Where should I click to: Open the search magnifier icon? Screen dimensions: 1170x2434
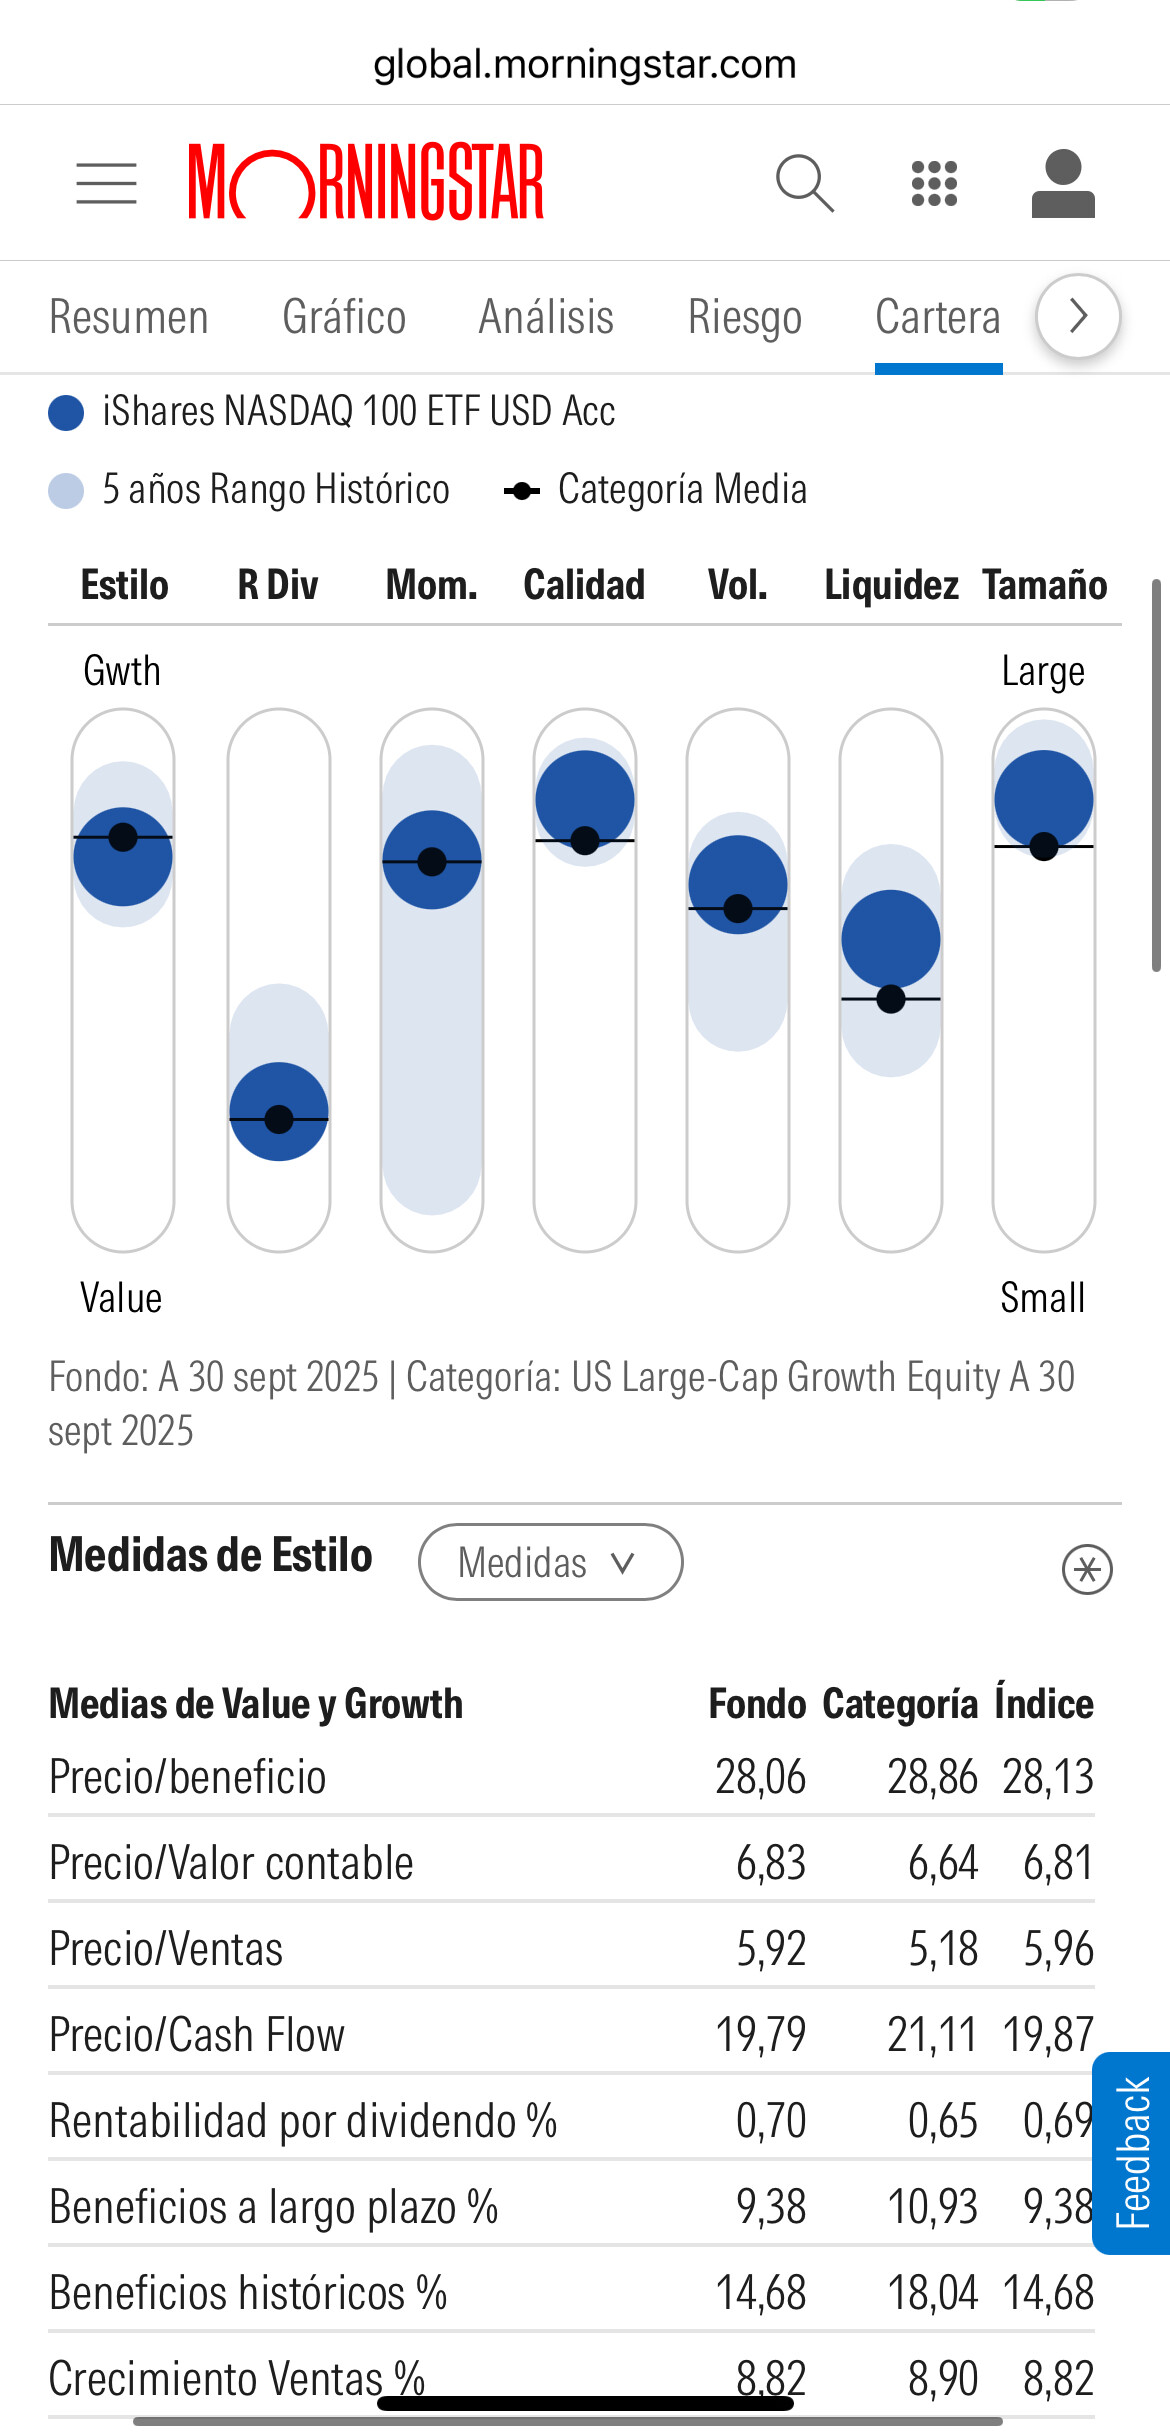pos(804,183)
